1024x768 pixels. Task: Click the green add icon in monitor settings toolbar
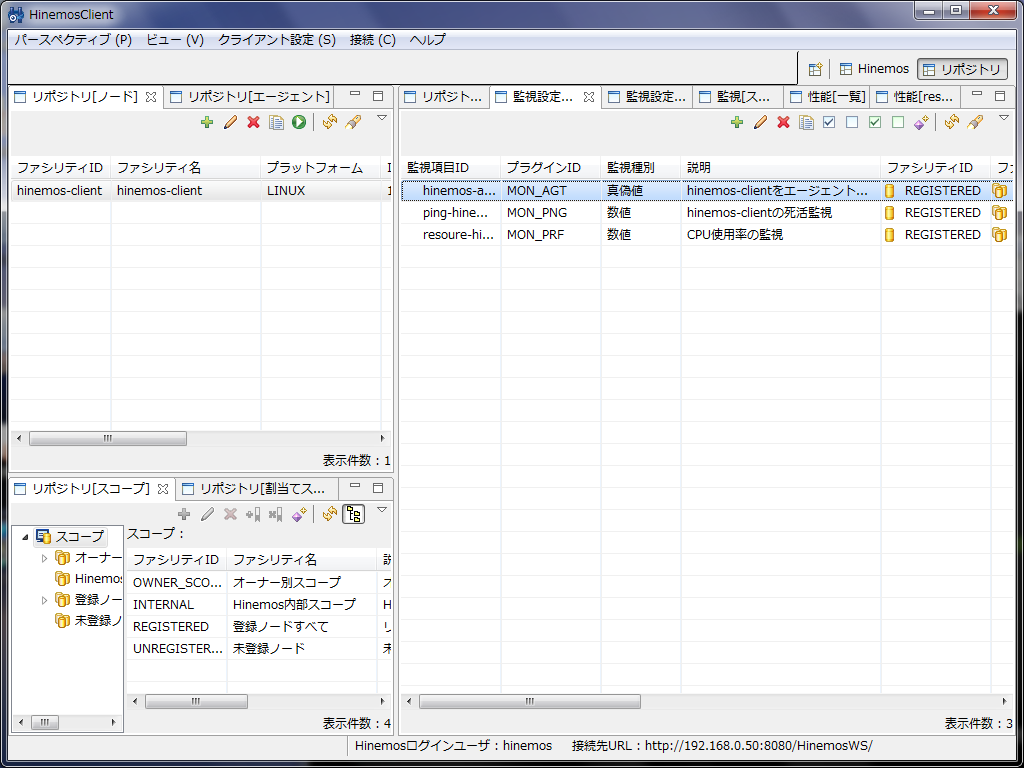[737, 122]
